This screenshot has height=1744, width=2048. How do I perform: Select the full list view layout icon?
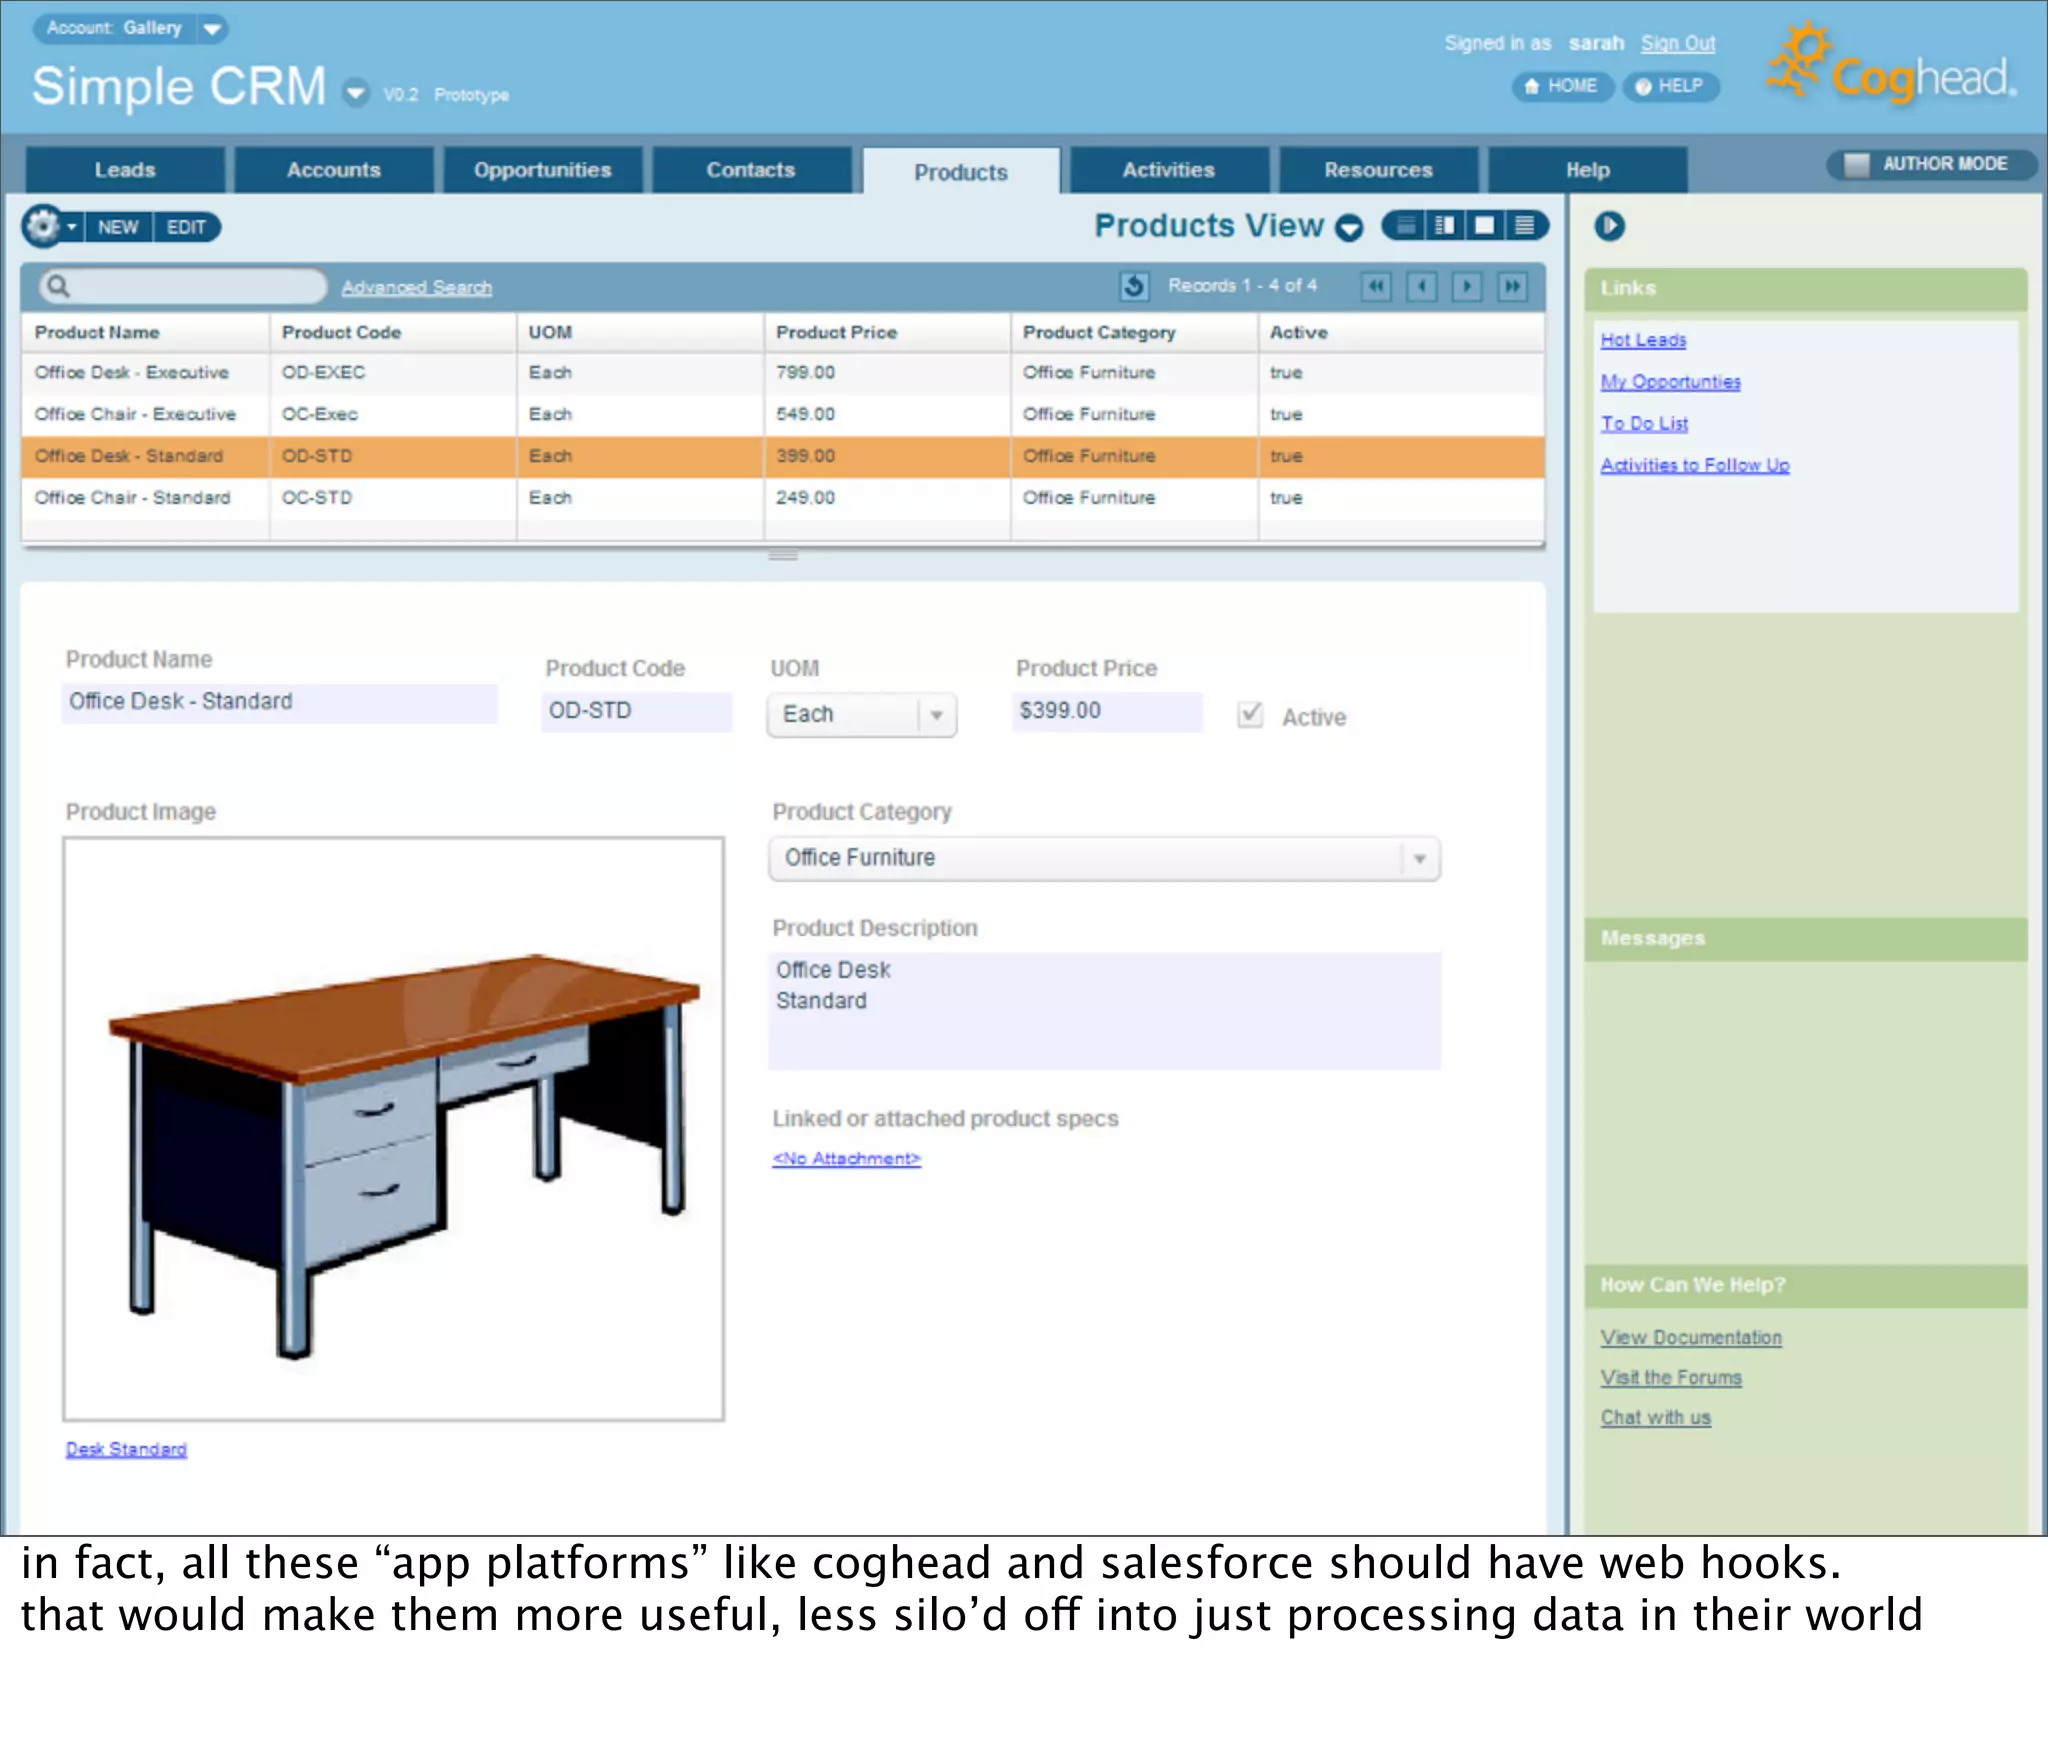coord(1524,226)
